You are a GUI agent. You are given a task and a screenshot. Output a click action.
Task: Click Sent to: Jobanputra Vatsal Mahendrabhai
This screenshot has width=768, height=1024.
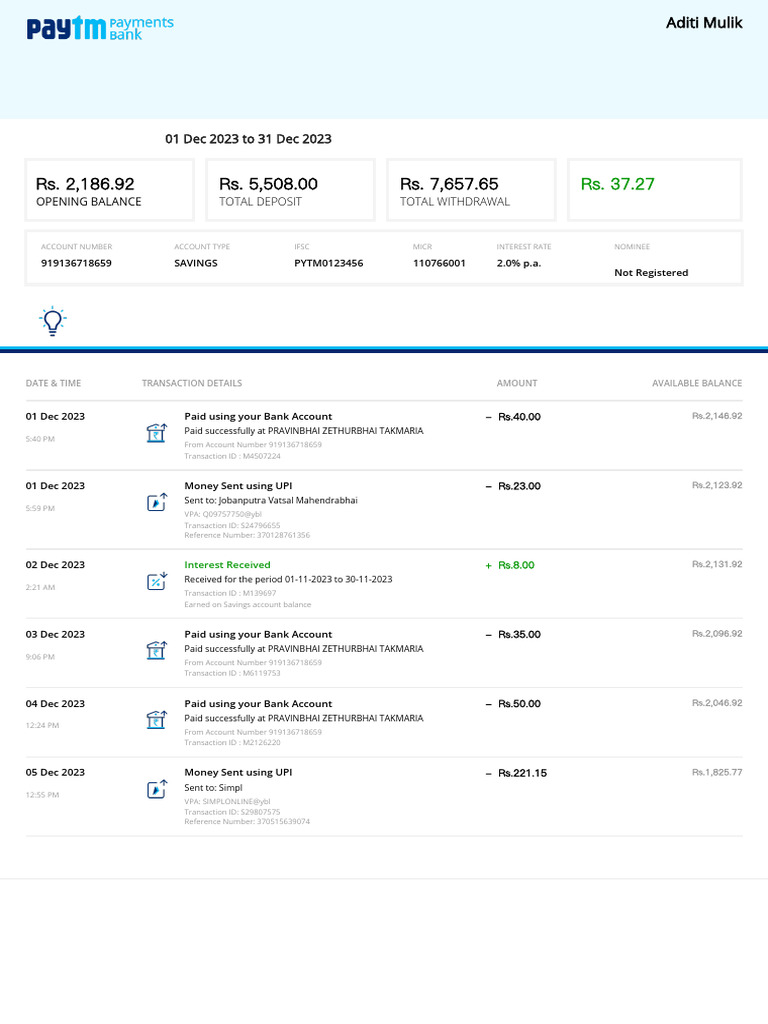(271, 500)
